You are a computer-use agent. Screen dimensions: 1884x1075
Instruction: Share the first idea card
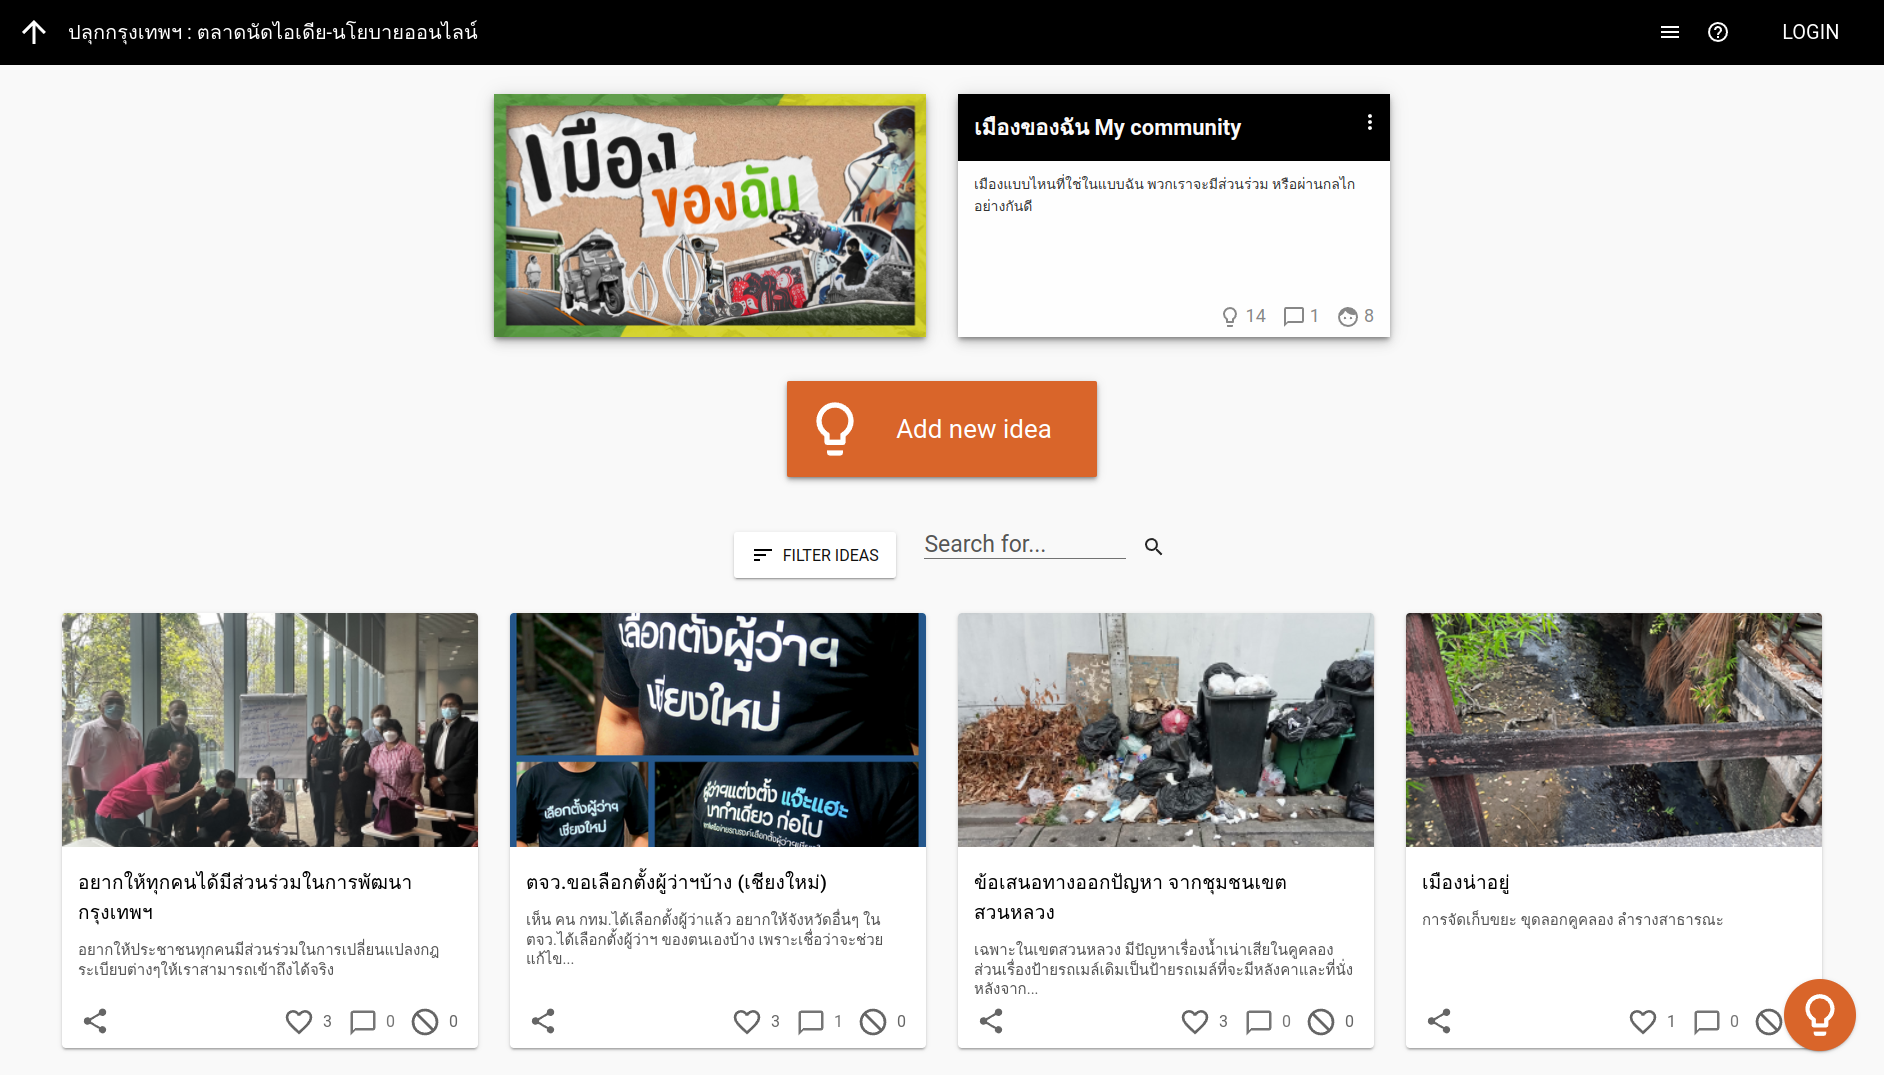(95, 1021)
